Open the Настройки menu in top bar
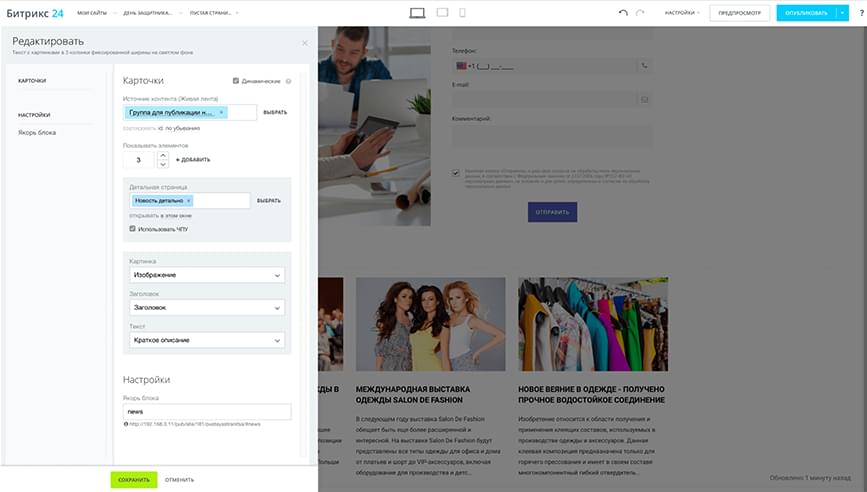Screen dimensions: 867x492 [681, 13]
